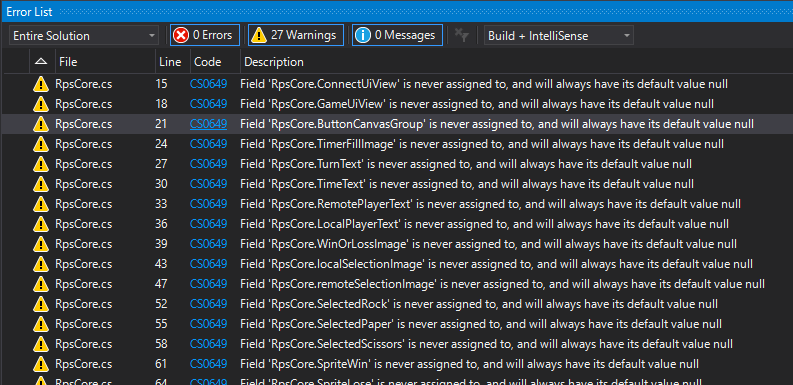The height and width of the screenshot is (385, 793).
Task: Click warning icon on line 18 row
Action: click(x=41, y=104)
